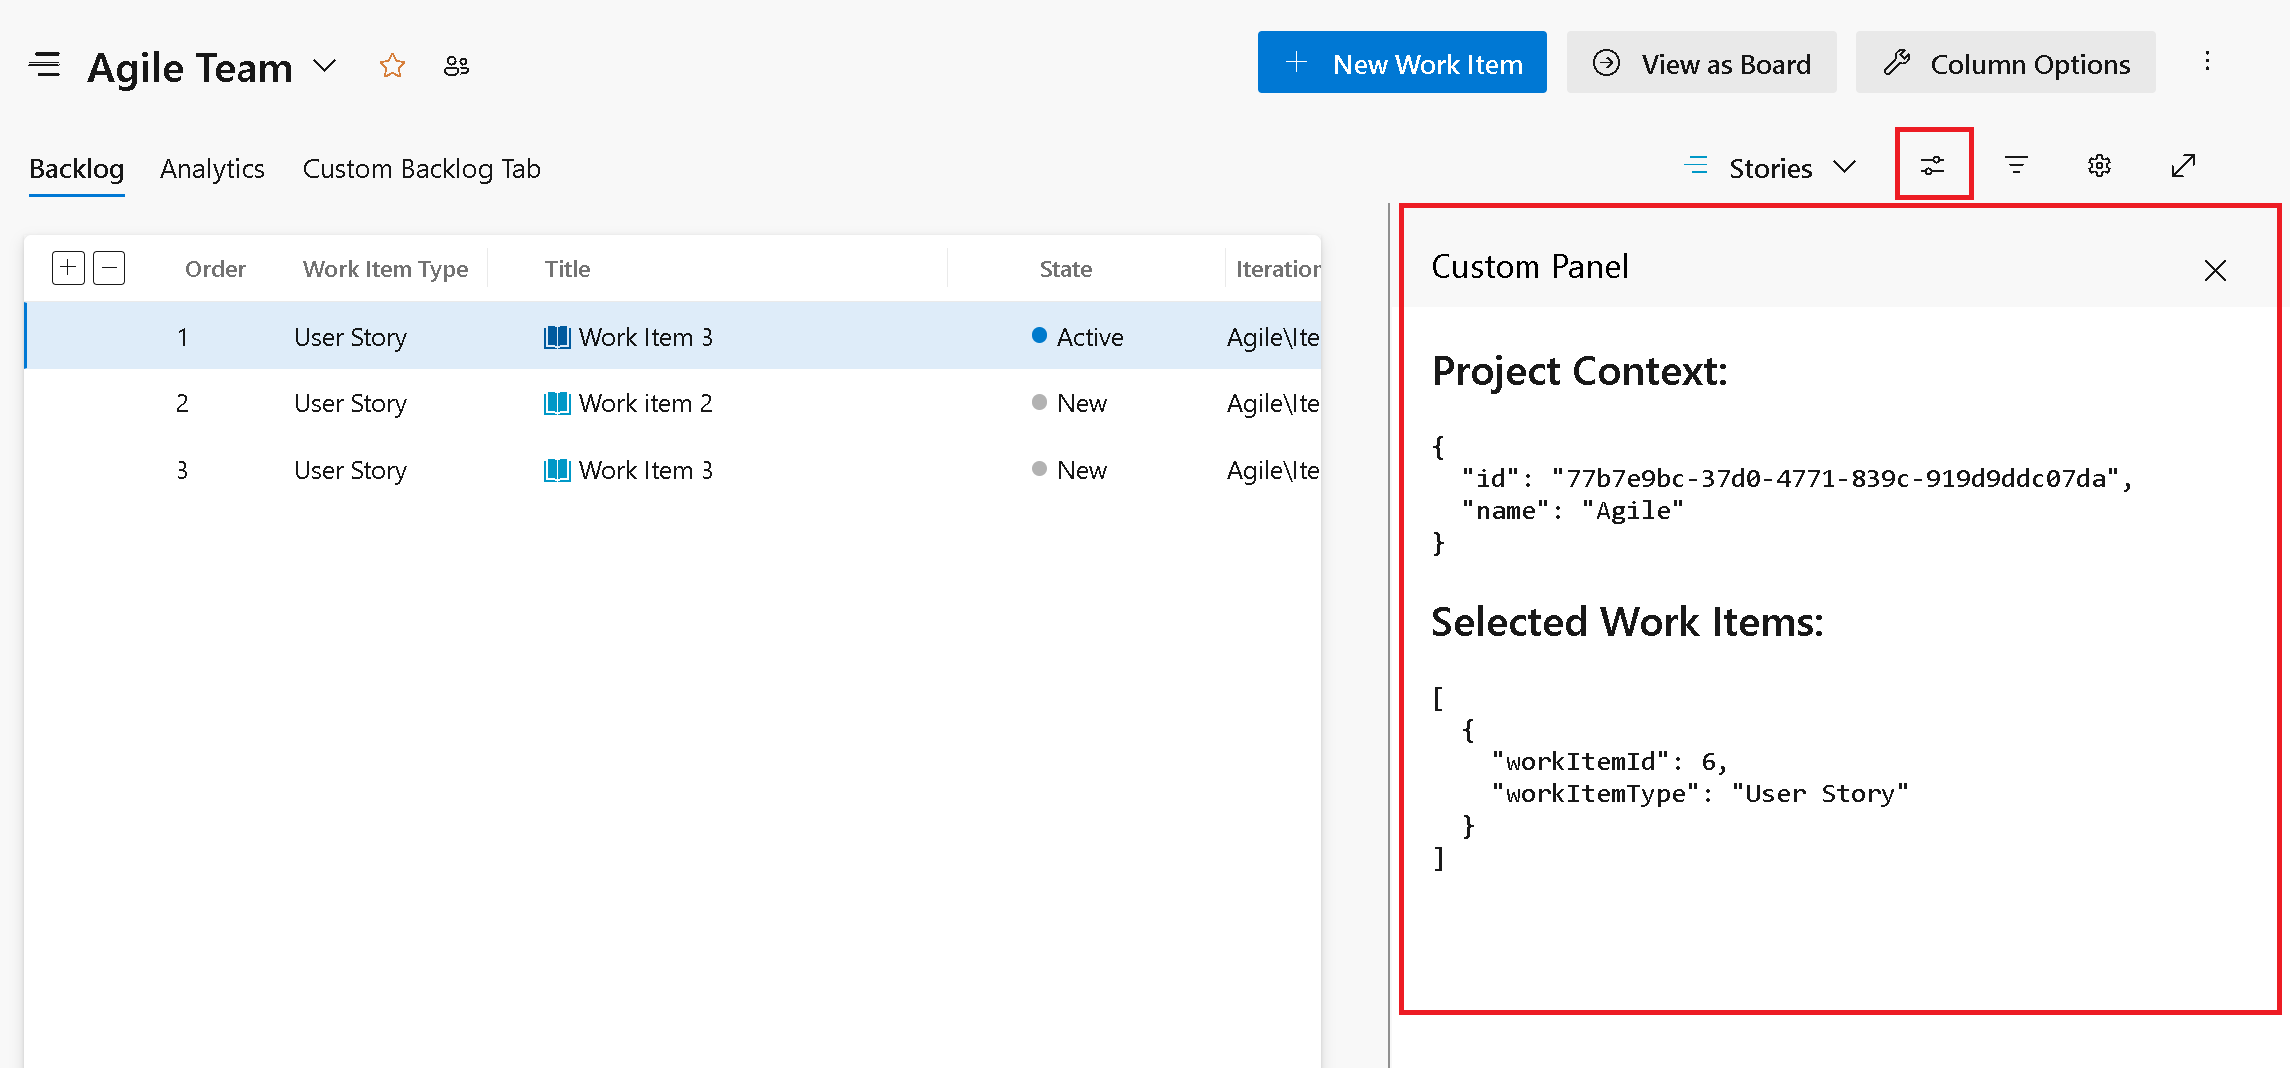Enter full screen mode icon
Viewport: 2290px width, 1068px height.
(x=2183, y=165)
